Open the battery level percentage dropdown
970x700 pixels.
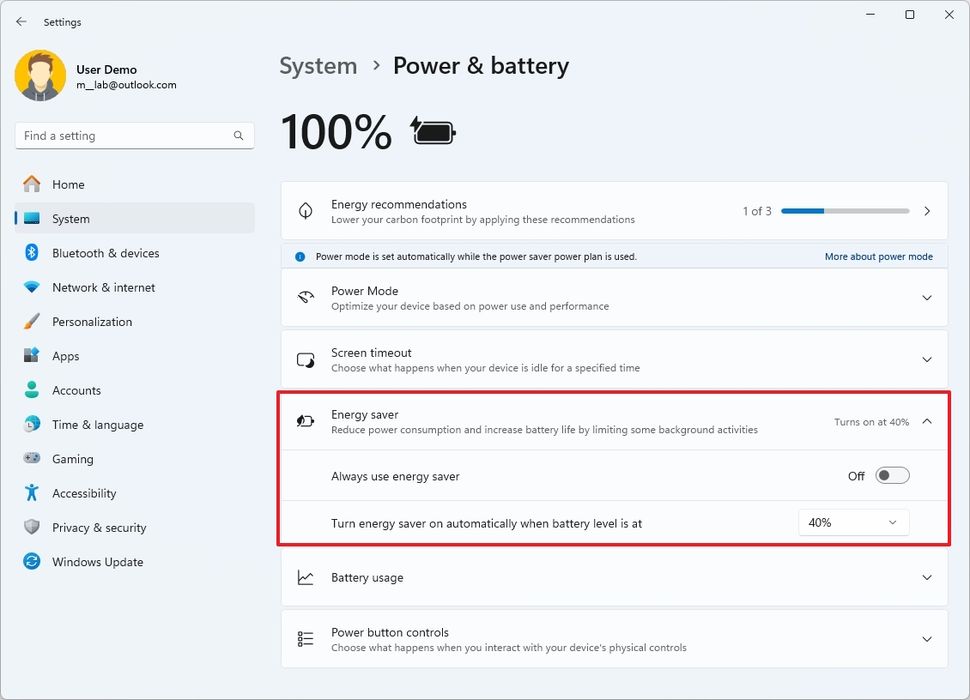[x=853, y=522]
